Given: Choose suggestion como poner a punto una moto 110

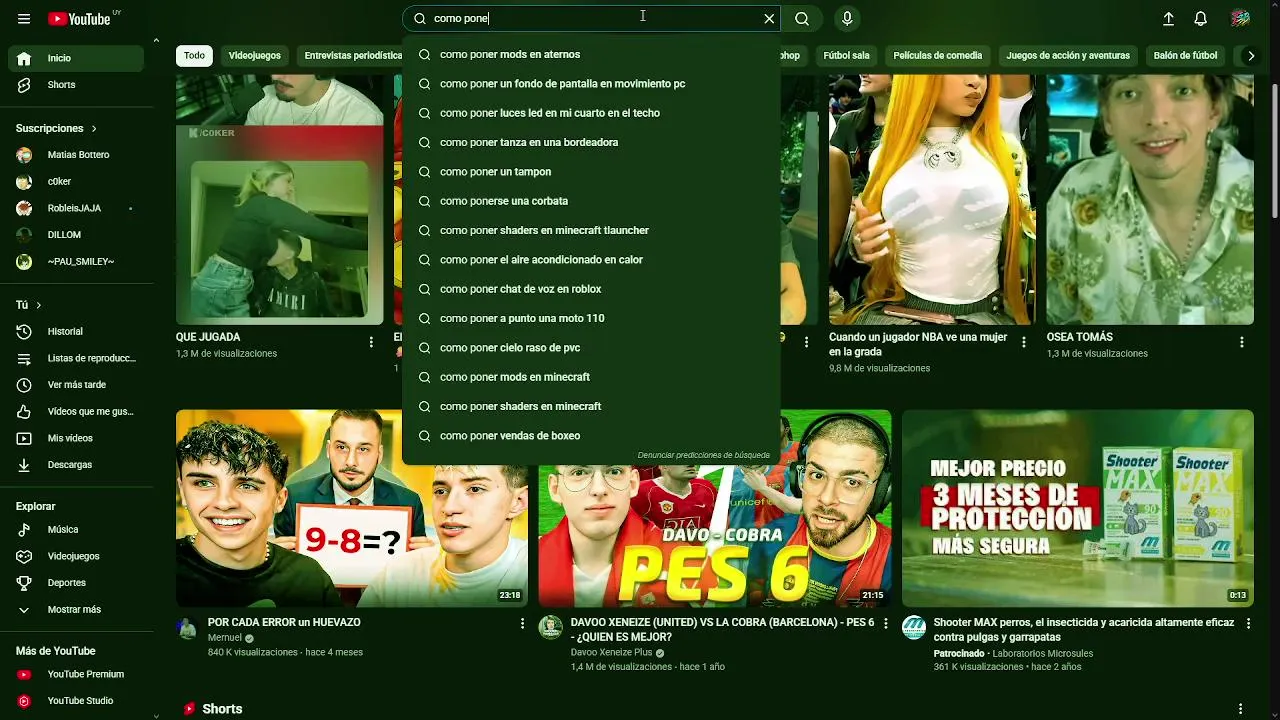Looking at the screenshot, I should (591, 319).
